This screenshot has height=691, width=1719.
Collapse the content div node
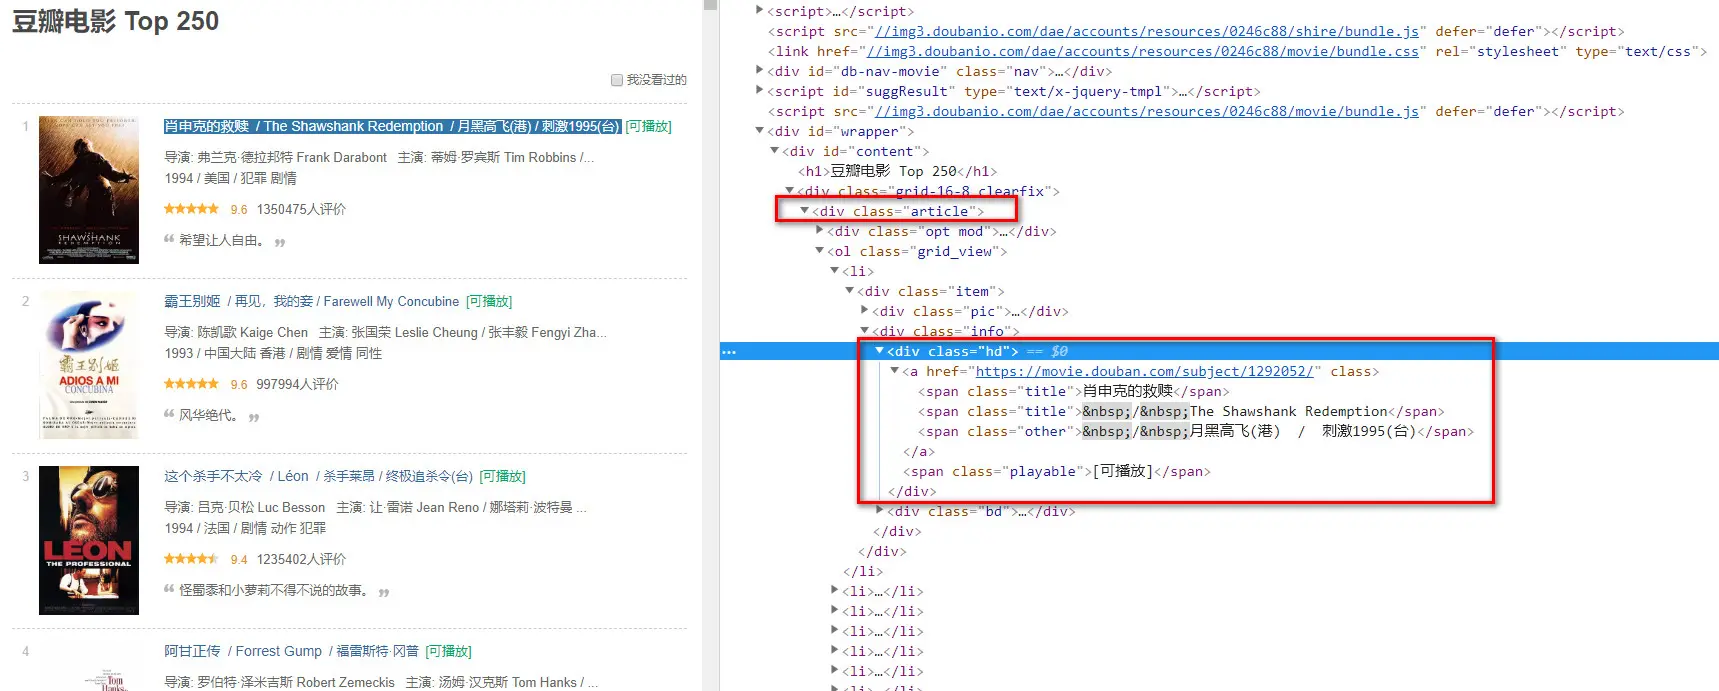pos(774,151)
